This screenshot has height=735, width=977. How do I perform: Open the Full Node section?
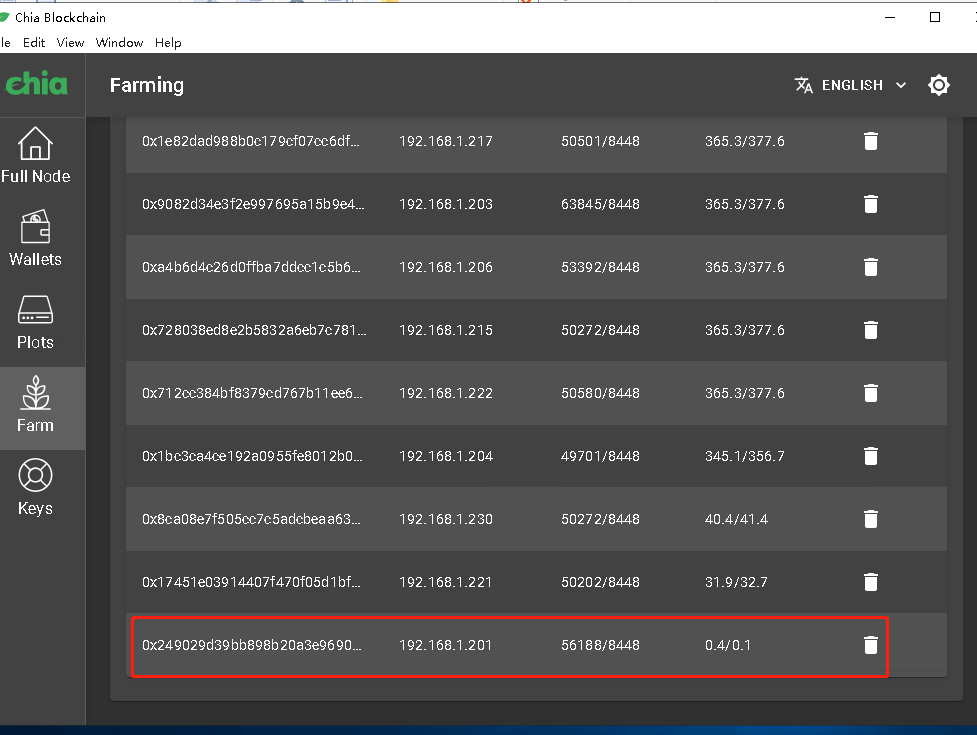point(36,156)
